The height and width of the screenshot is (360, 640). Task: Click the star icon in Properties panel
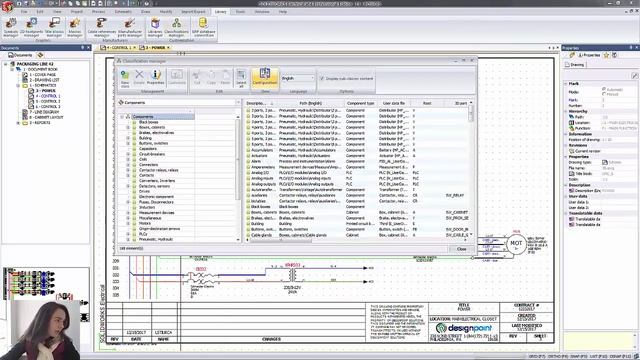(607, 55)
